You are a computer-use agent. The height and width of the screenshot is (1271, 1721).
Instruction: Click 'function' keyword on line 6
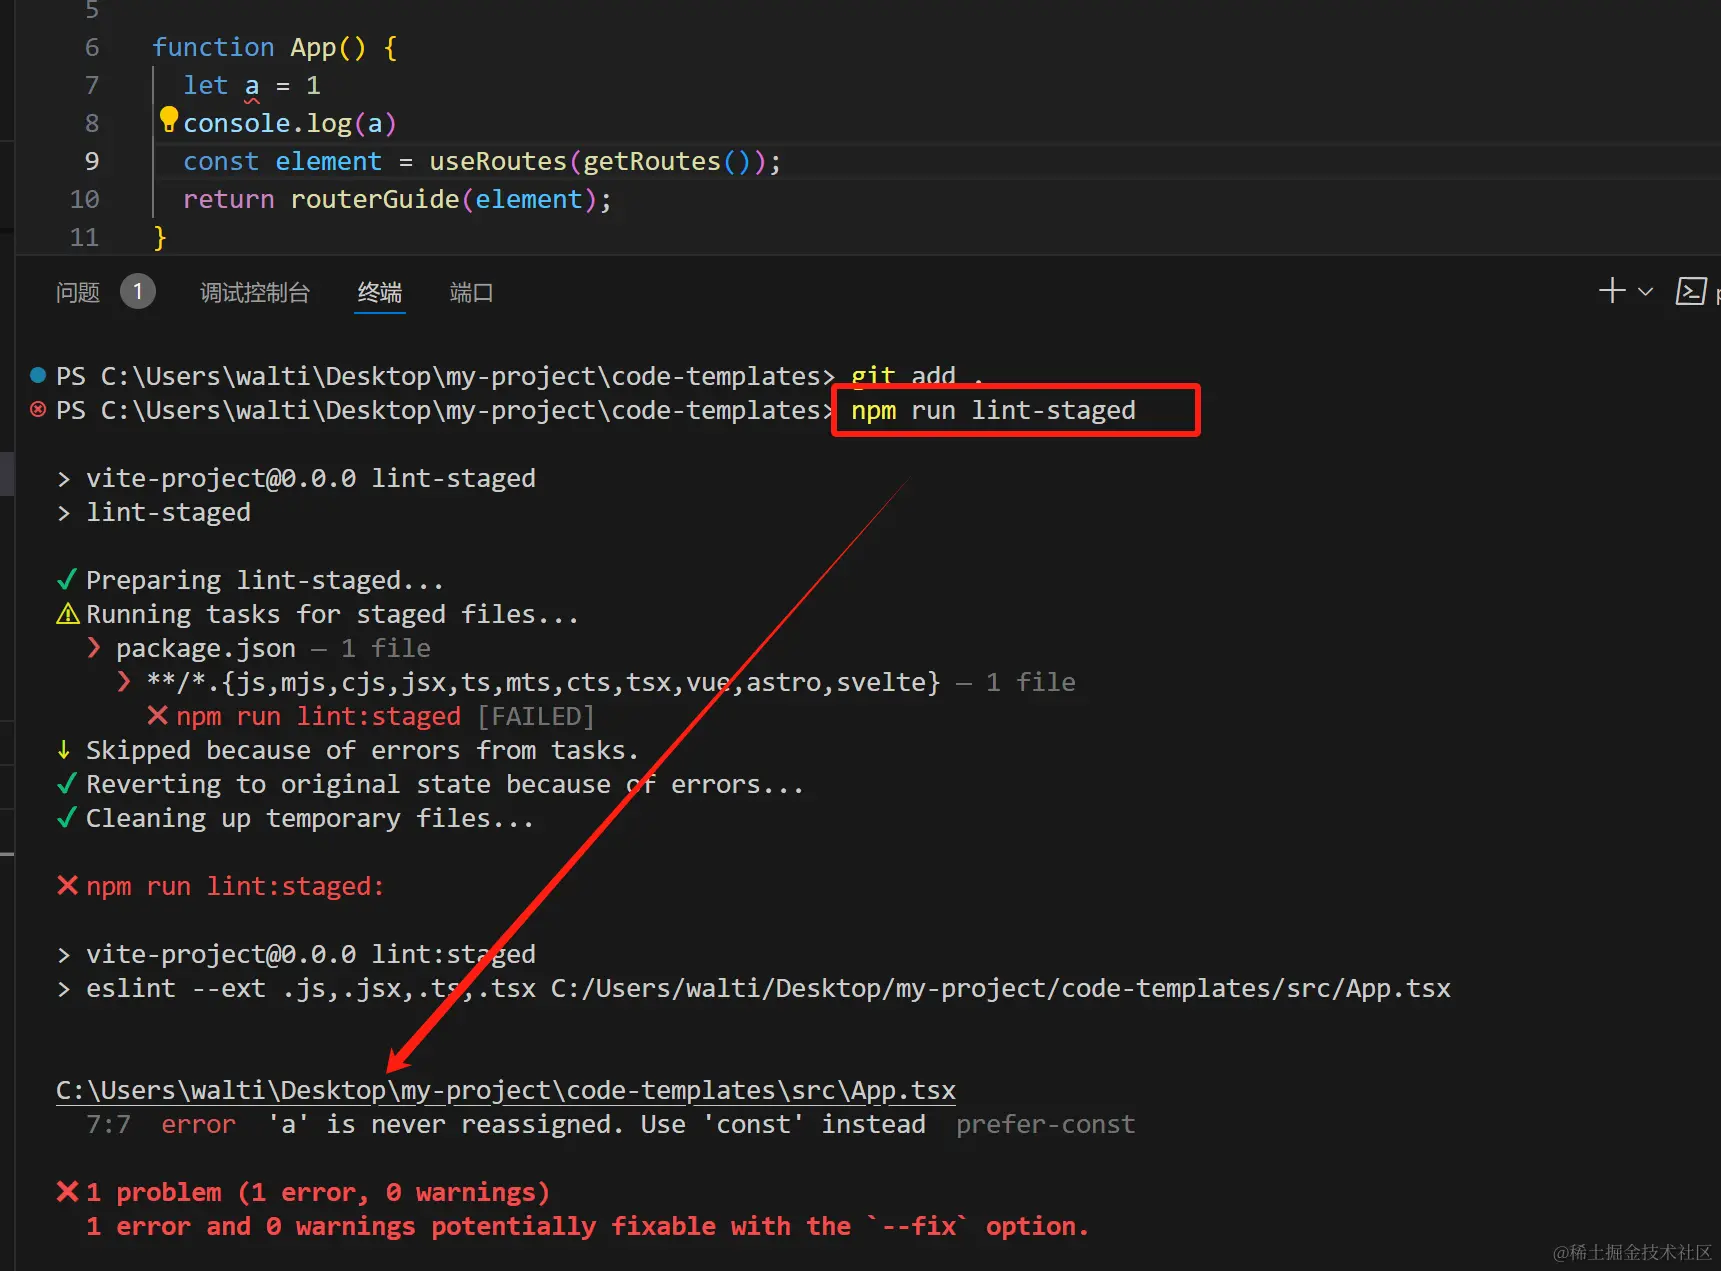tap(213, 47)
